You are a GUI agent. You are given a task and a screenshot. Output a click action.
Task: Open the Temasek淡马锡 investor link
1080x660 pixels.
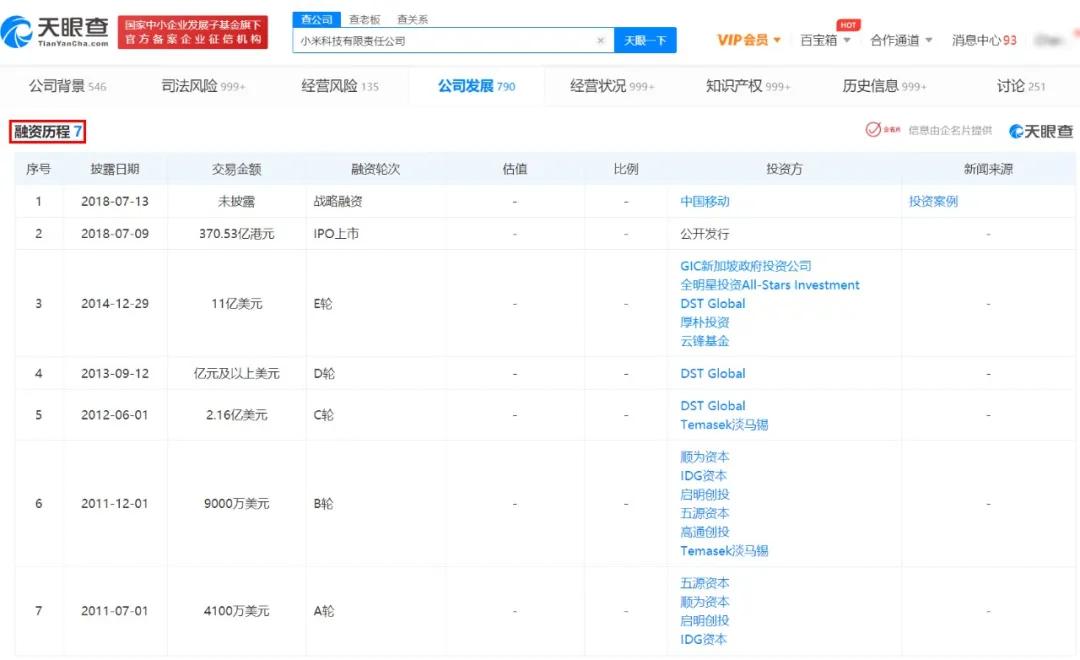724,424
